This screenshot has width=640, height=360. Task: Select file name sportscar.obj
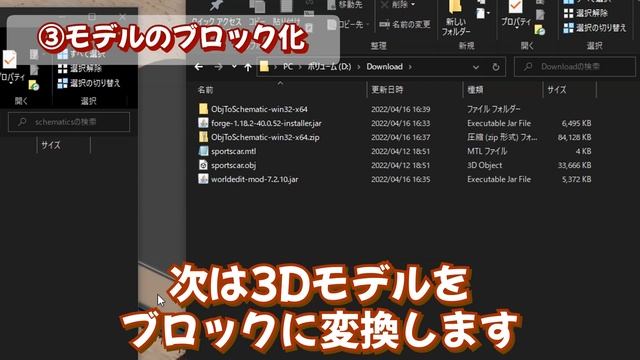[x=233, y=165]
